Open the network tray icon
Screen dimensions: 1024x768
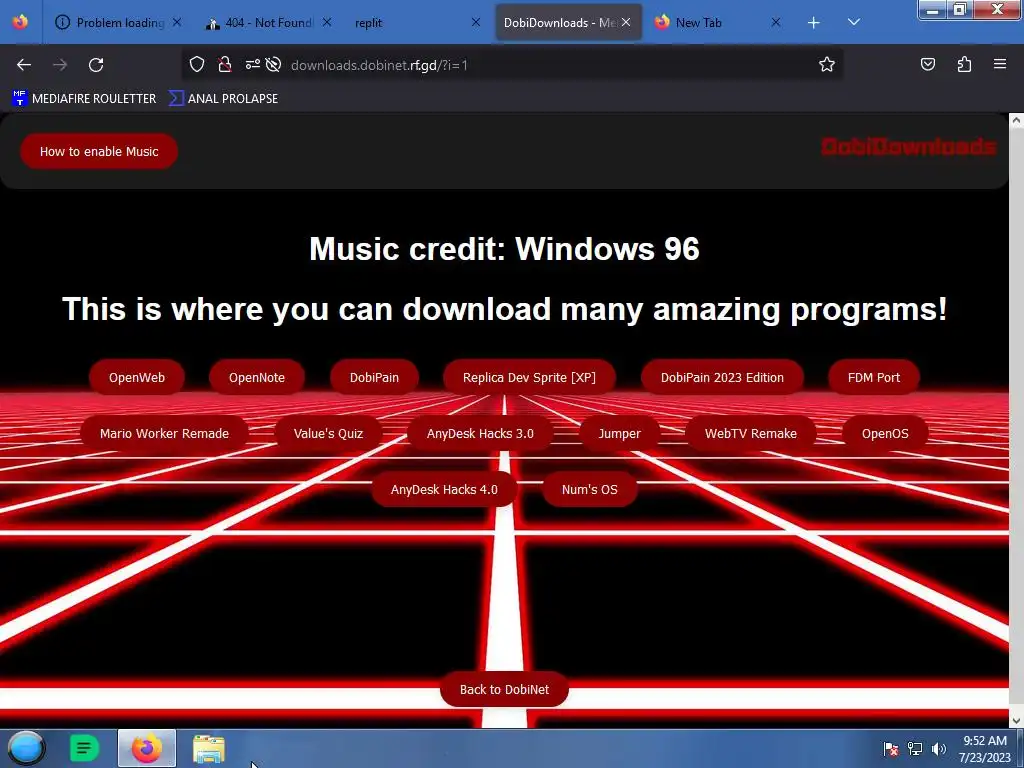(915, 749)
